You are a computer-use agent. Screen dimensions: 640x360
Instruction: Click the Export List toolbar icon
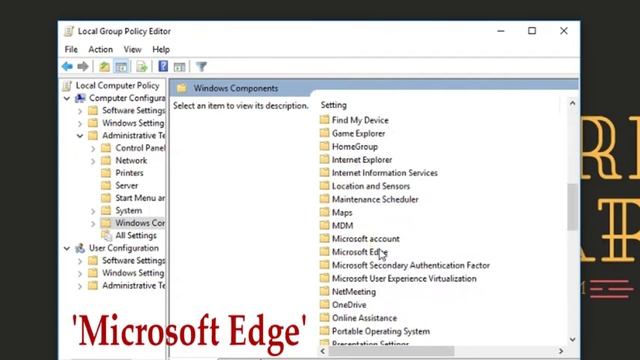pos(142,67)
